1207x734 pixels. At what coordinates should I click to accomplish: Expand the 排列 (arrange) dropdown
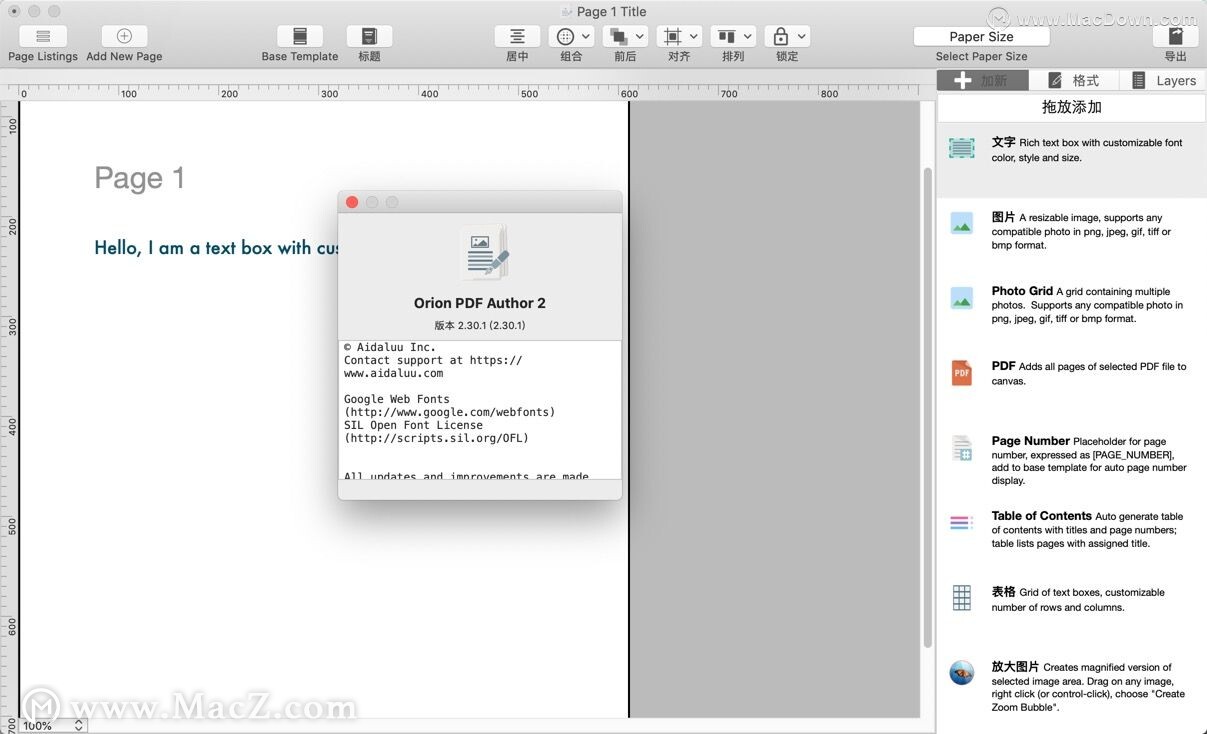(x=733, y=37)
